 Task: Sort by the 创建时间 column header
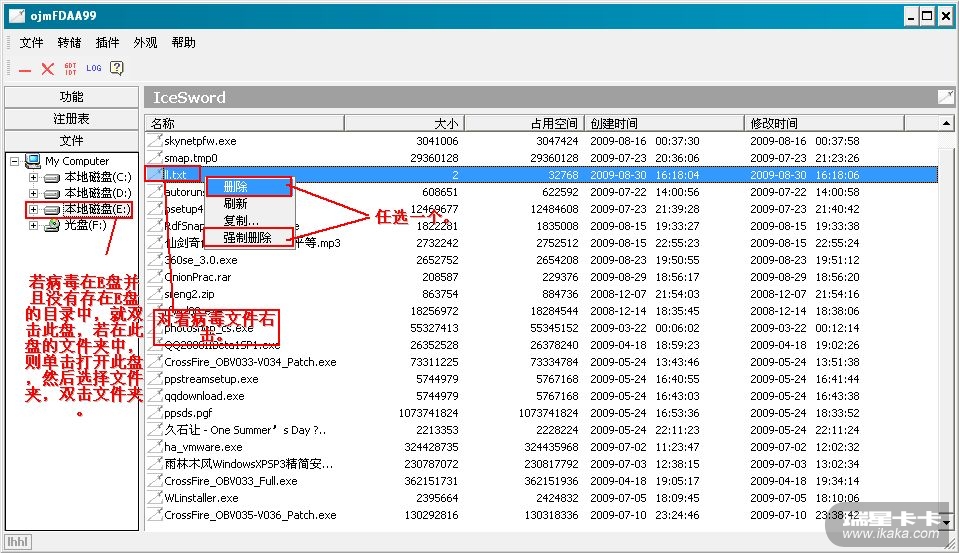coord(664,124)
